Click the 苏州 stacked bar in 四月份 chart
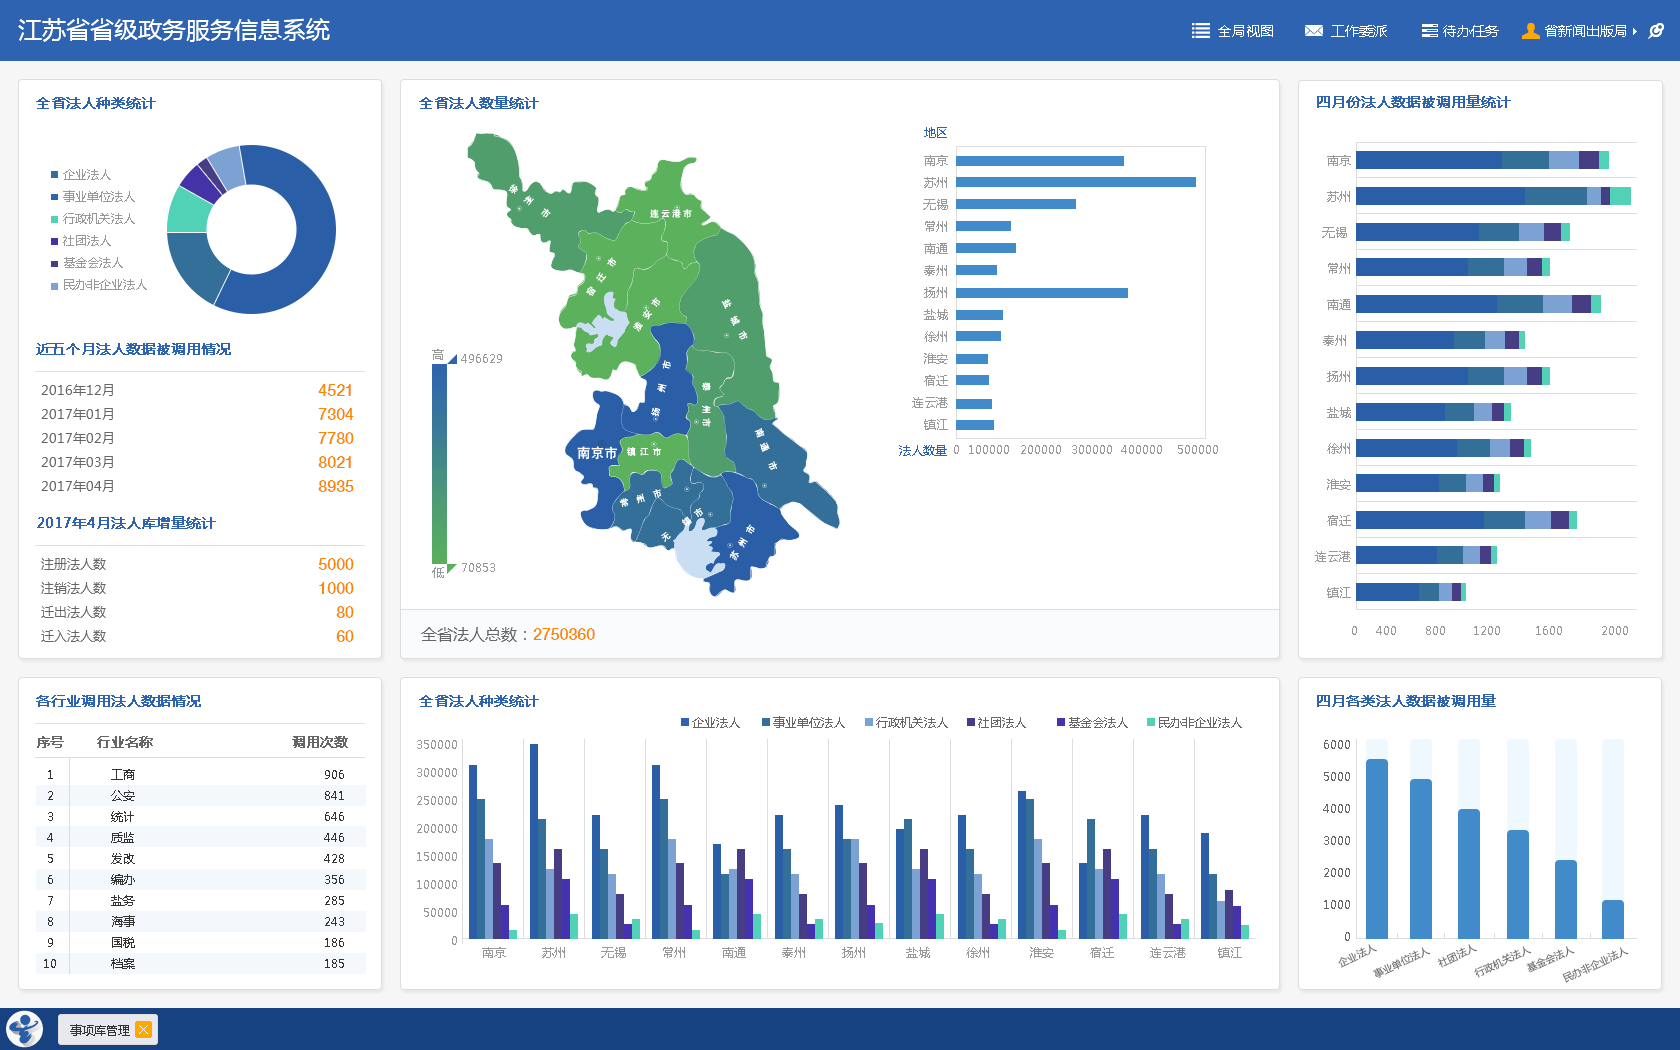Screen dimensions: 1680x1050 click(1493, 196)
